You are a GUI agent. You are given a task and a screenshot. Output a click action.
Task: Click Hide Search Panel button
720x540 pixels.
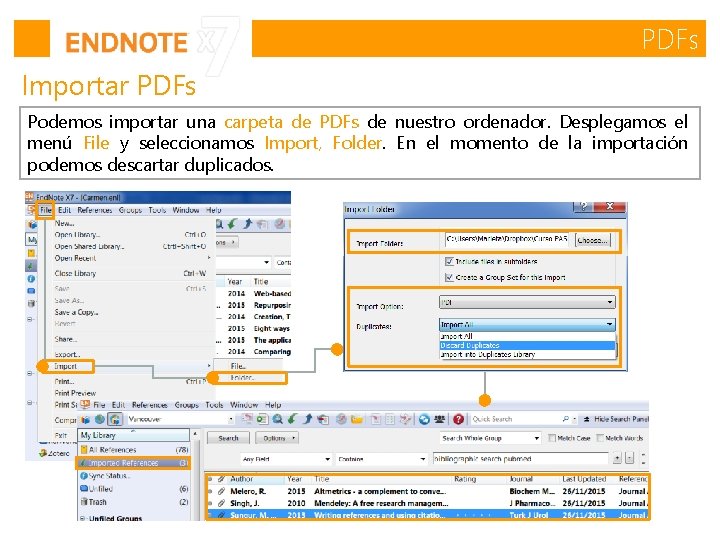point(615,419)
